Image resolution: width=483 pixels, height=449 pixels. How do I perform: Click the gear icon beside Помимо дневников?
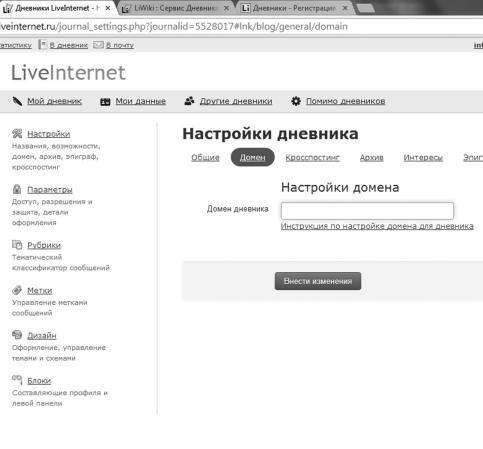click(296, 101)
